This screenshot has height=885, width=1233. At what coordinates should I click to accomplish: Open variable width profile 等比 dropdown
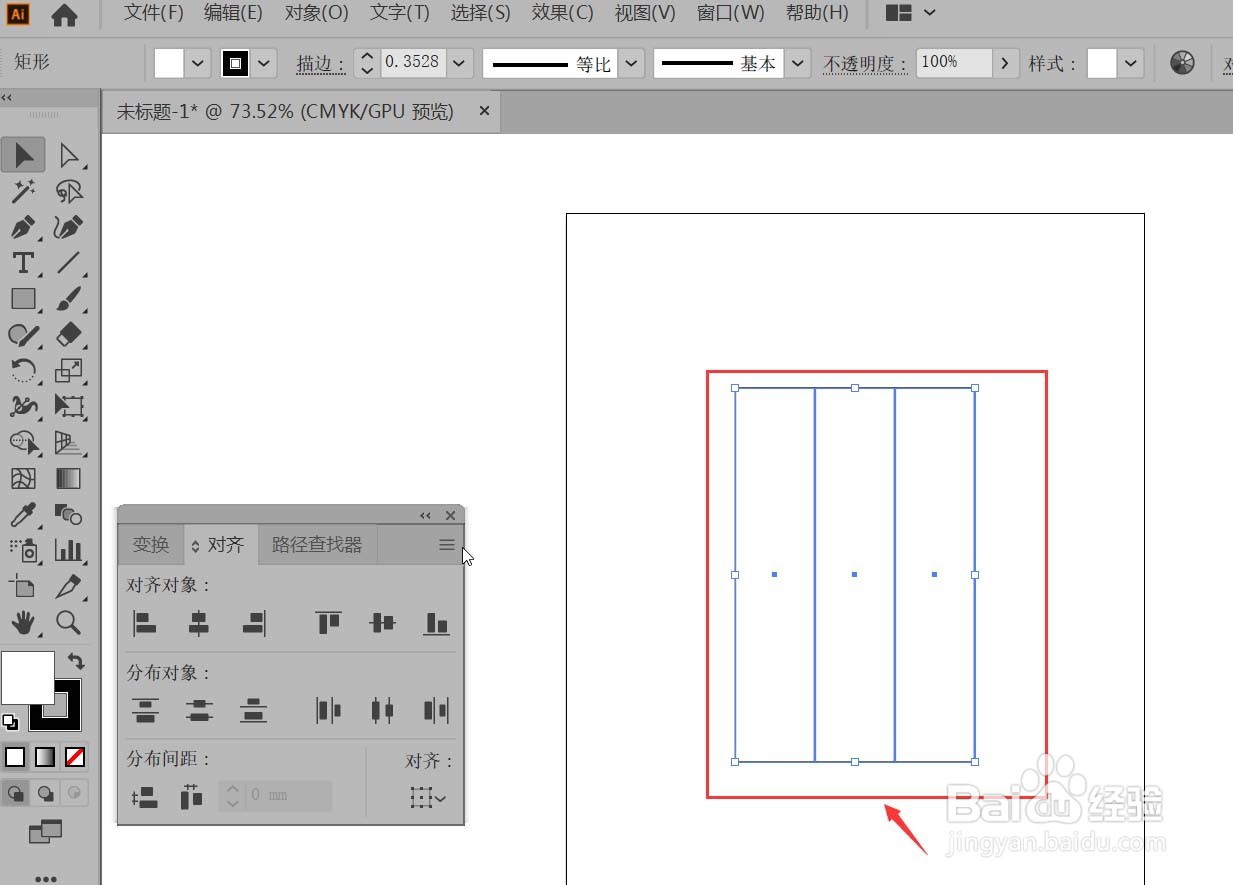pos(631,63)
